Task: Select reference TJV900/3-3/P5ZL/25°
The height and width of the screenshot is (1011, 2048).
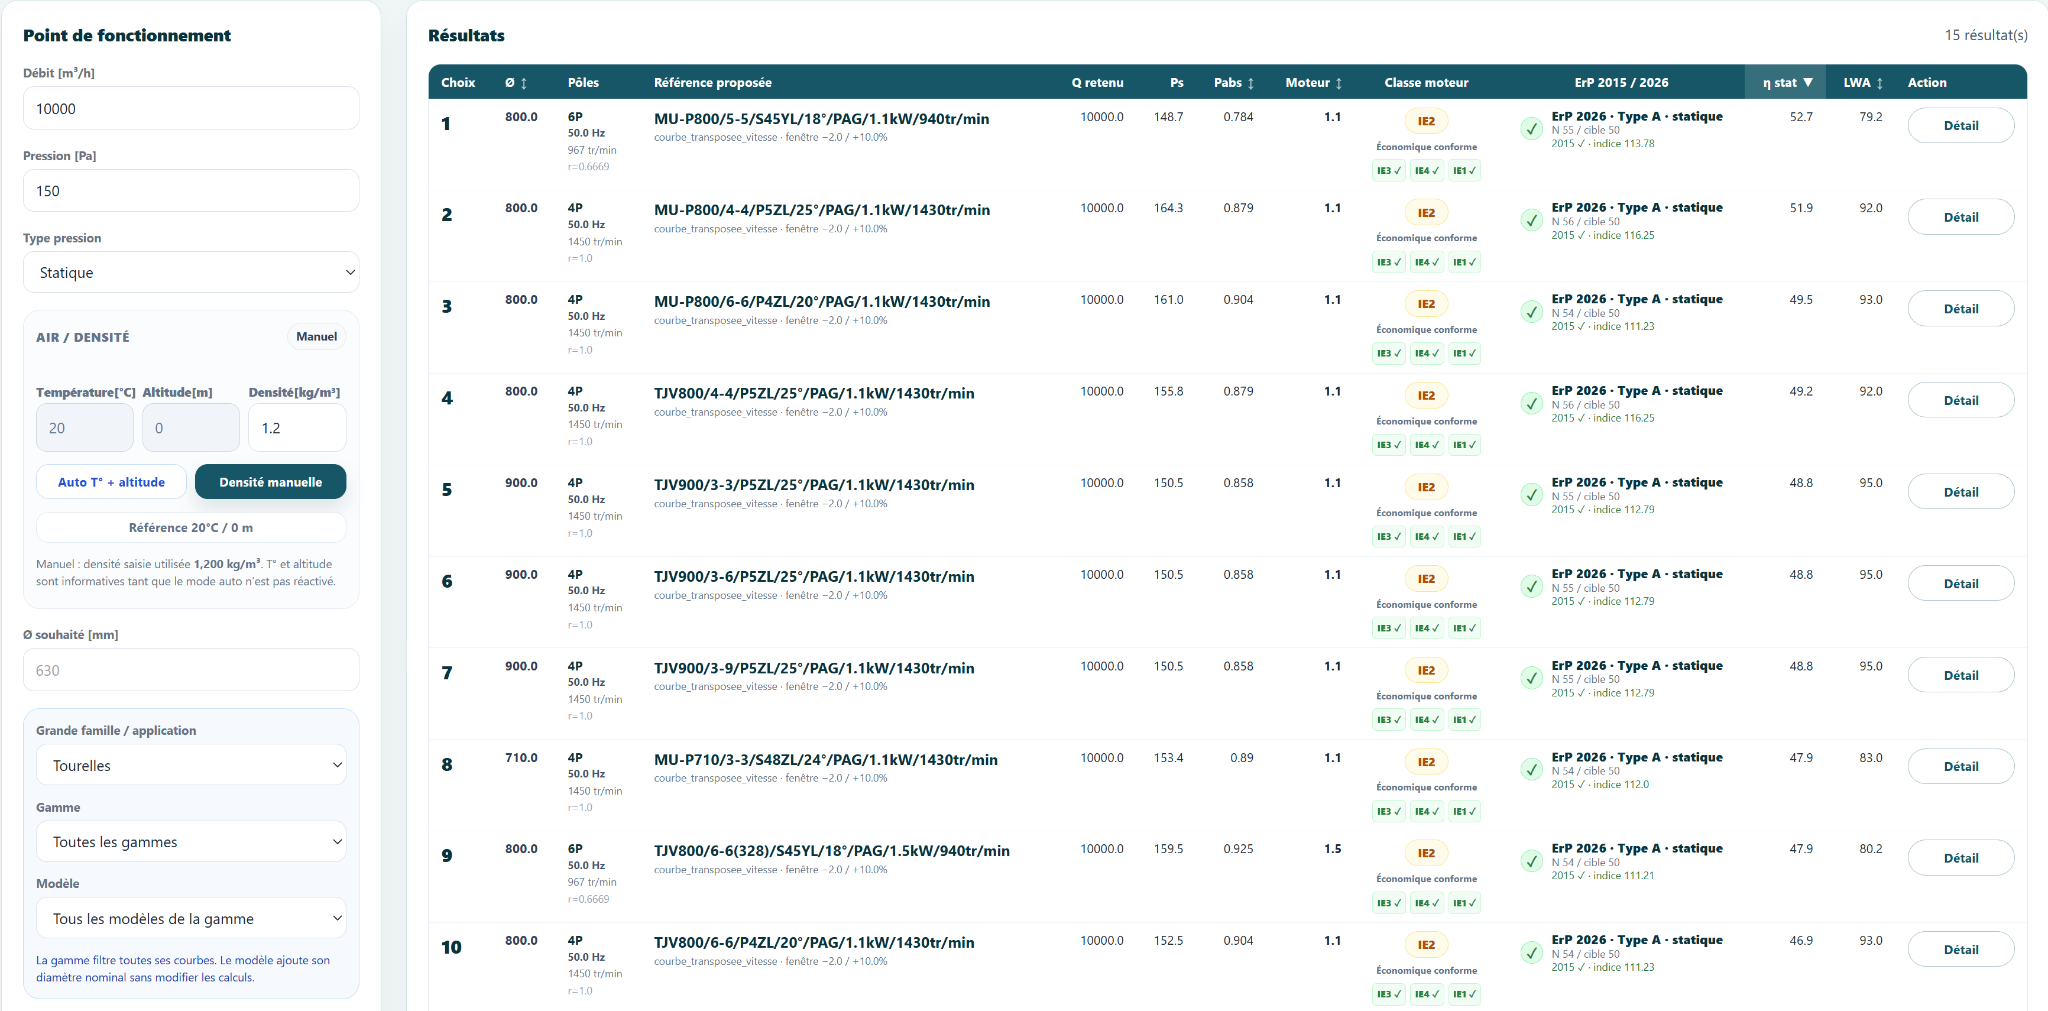Action: (814, 485)
